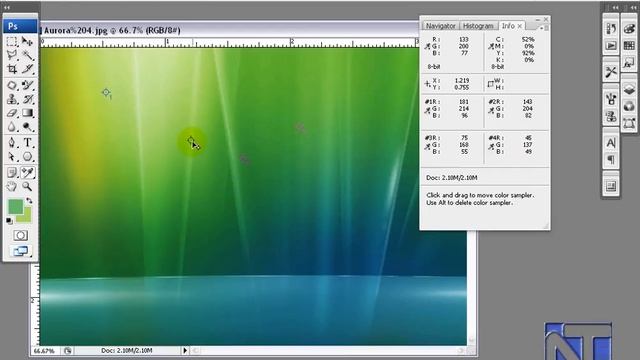Select the Move tool
Viewport: 640px width, 360px height.
click(x=27, y=41)
